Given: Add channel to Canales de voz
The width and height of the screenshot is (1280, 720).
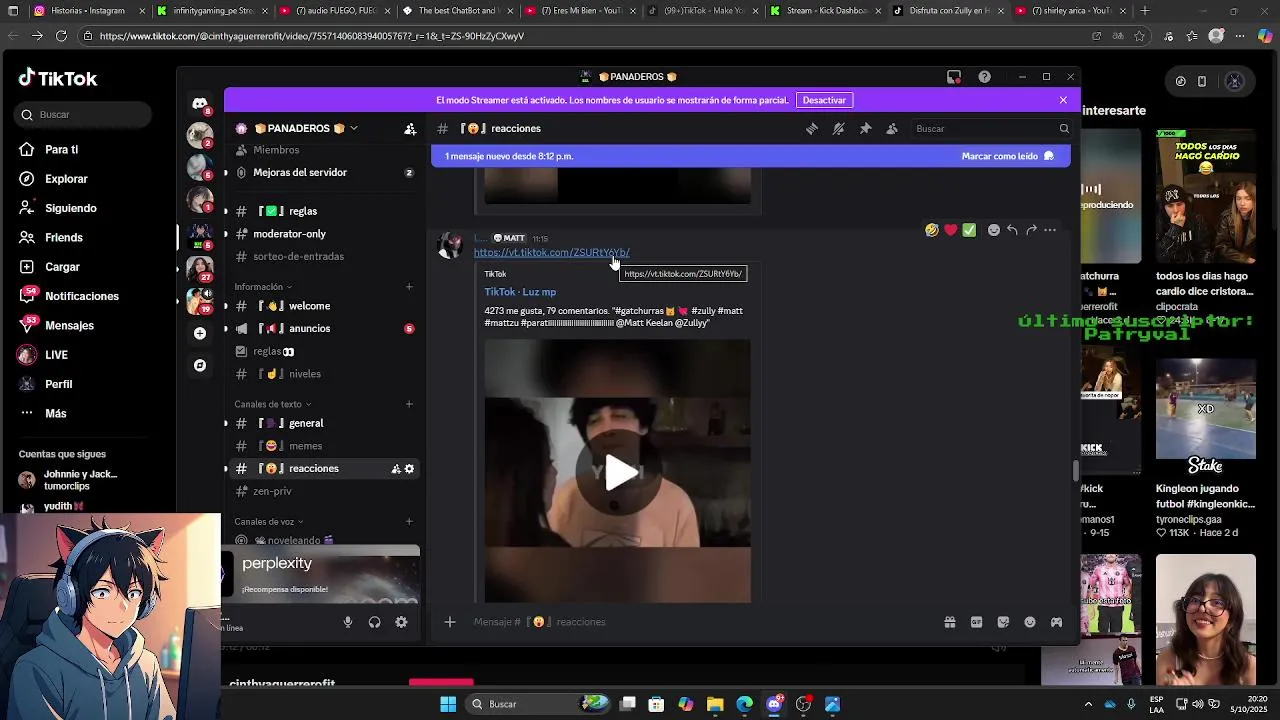Looking at the screenshot, I should coord(409,521).
